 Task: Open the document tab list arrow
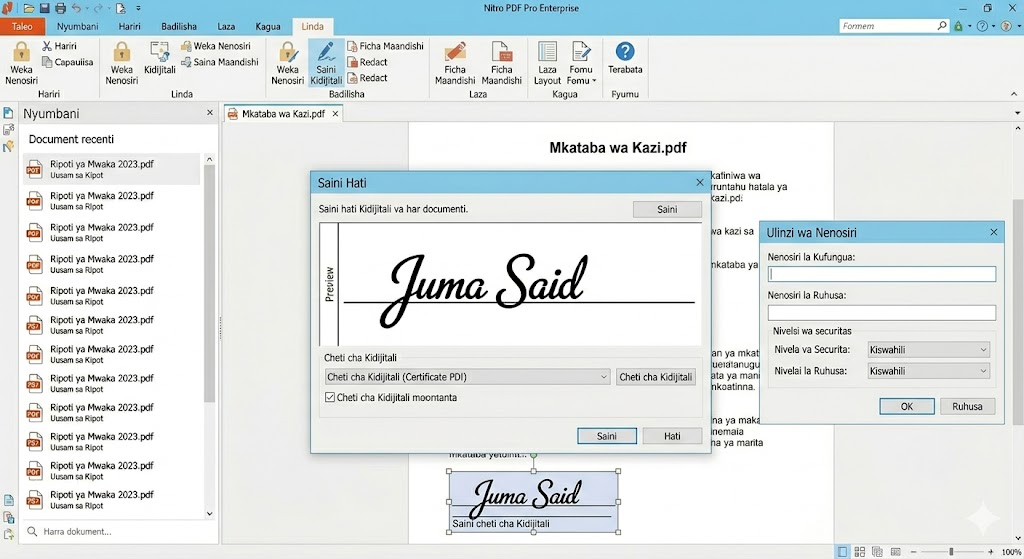[x=1017, y=114]
